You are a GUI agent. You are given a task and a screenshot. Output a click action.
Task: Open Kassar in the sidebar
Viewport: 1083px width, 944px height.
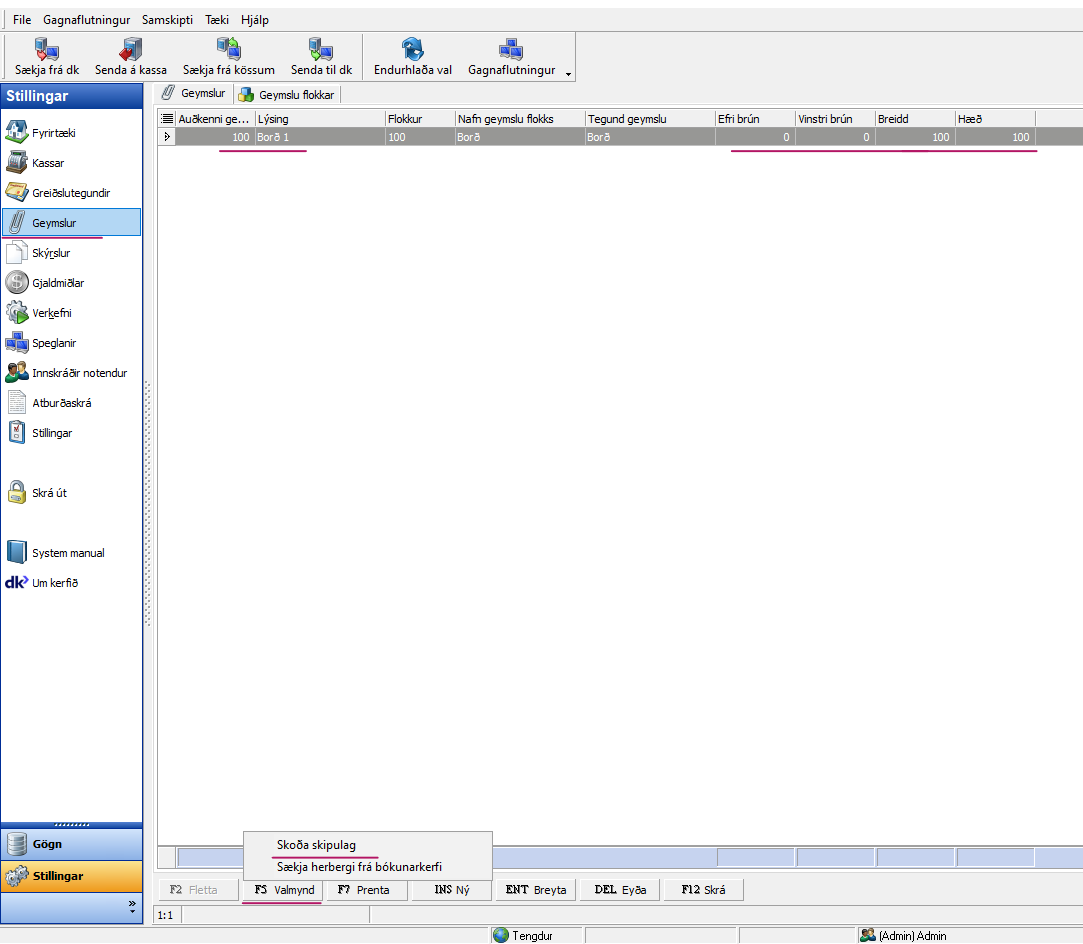click(17, 163)
